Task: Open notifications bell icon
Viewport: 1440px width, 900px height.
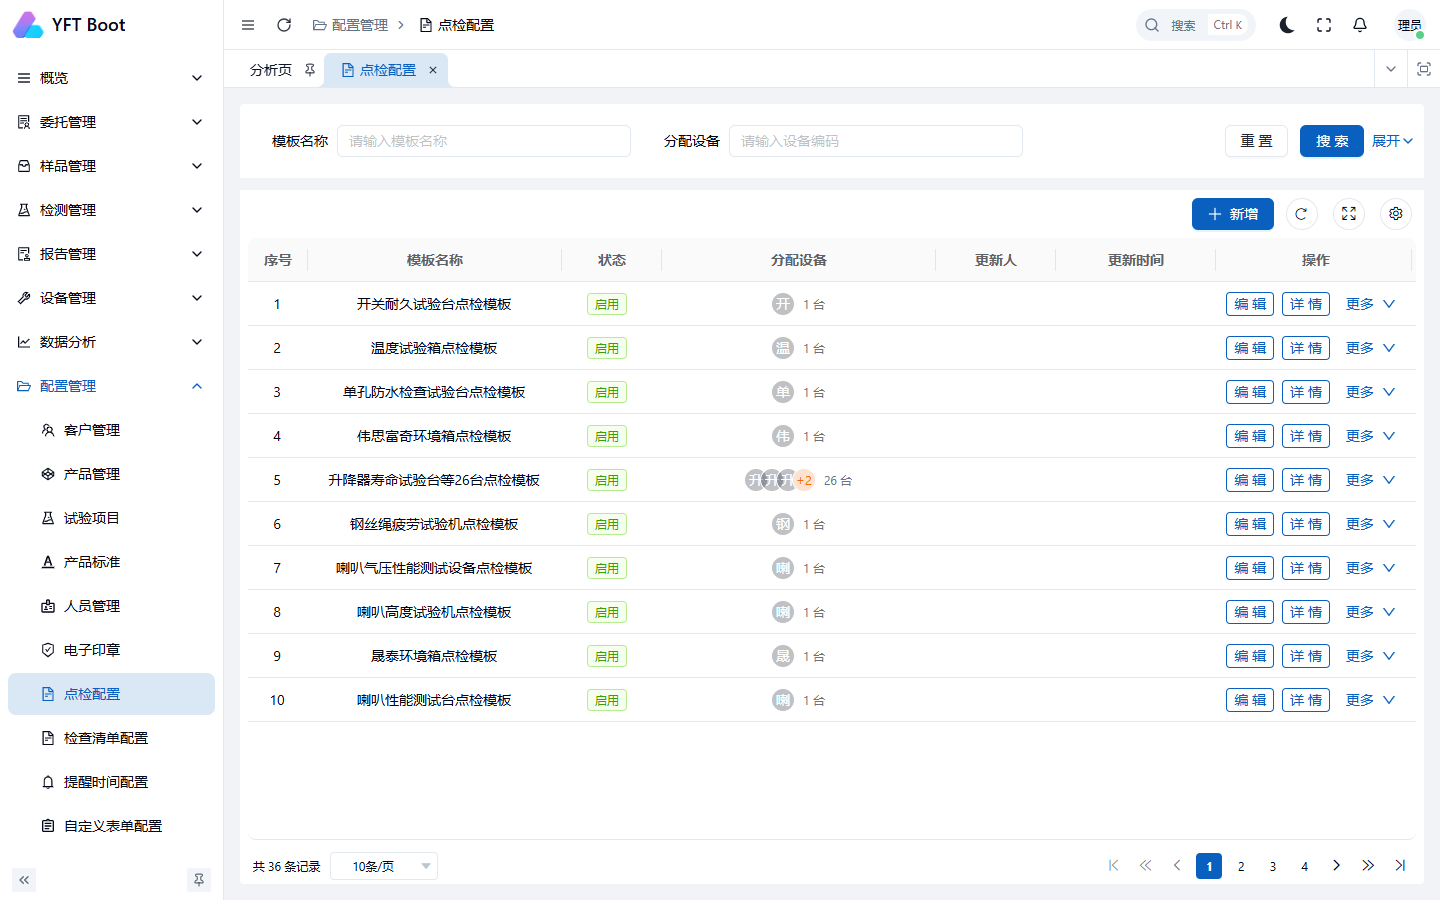Action: 1360,25
